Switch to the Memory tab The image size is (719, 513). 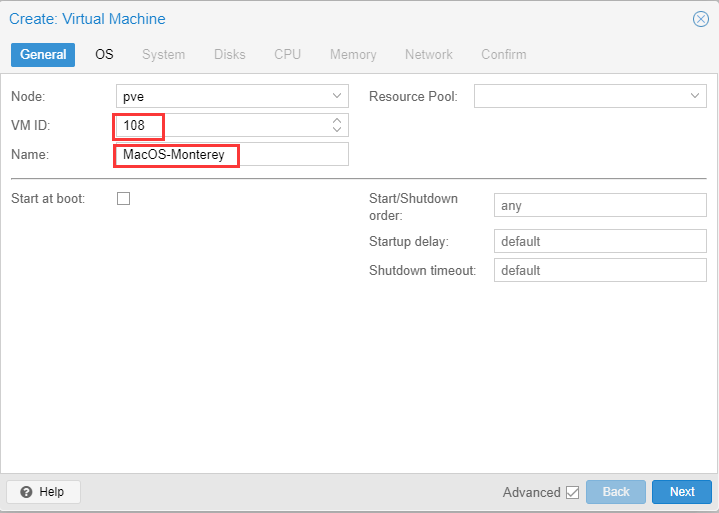(353, 54)
